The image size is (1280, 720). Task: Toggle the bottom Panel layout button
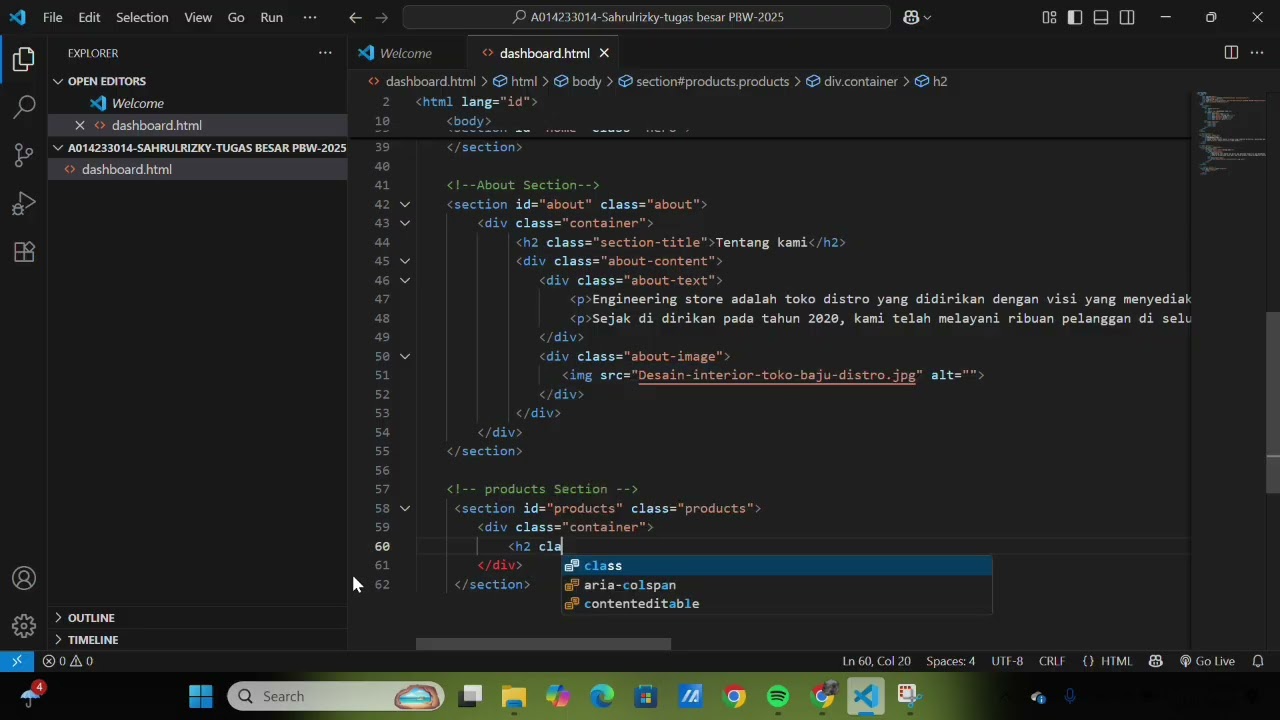pyautogui.click(x=1101, y=17)
